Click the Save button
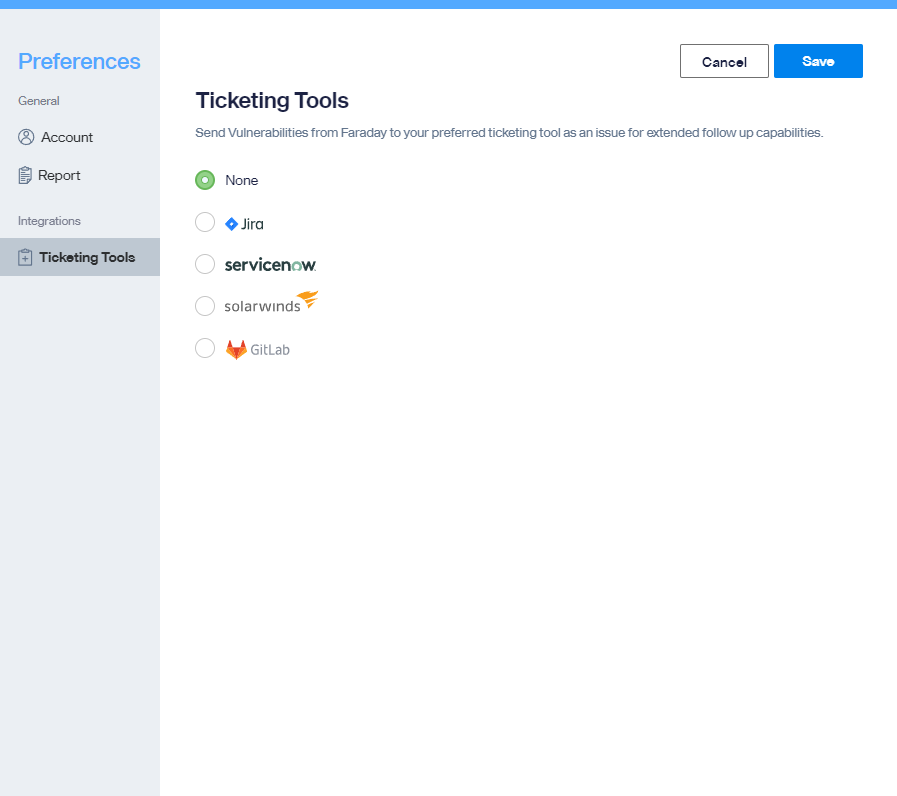This screenshot has height=796, width=897. point(818,61)
